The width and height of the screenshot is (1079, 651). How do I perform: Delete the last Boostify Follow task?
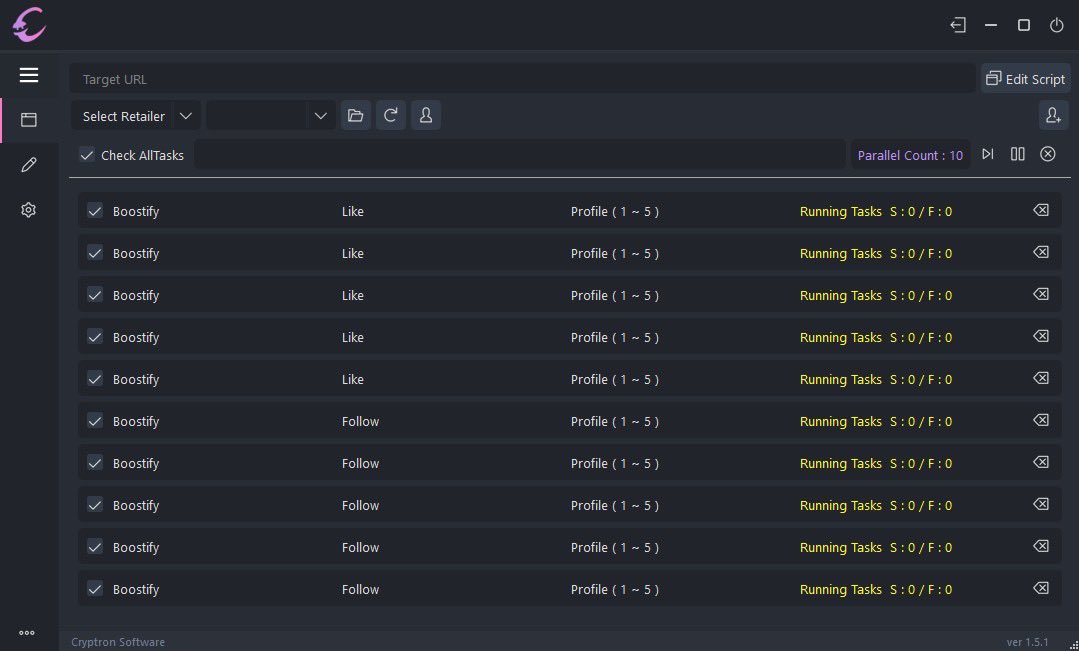point(1041,588)
